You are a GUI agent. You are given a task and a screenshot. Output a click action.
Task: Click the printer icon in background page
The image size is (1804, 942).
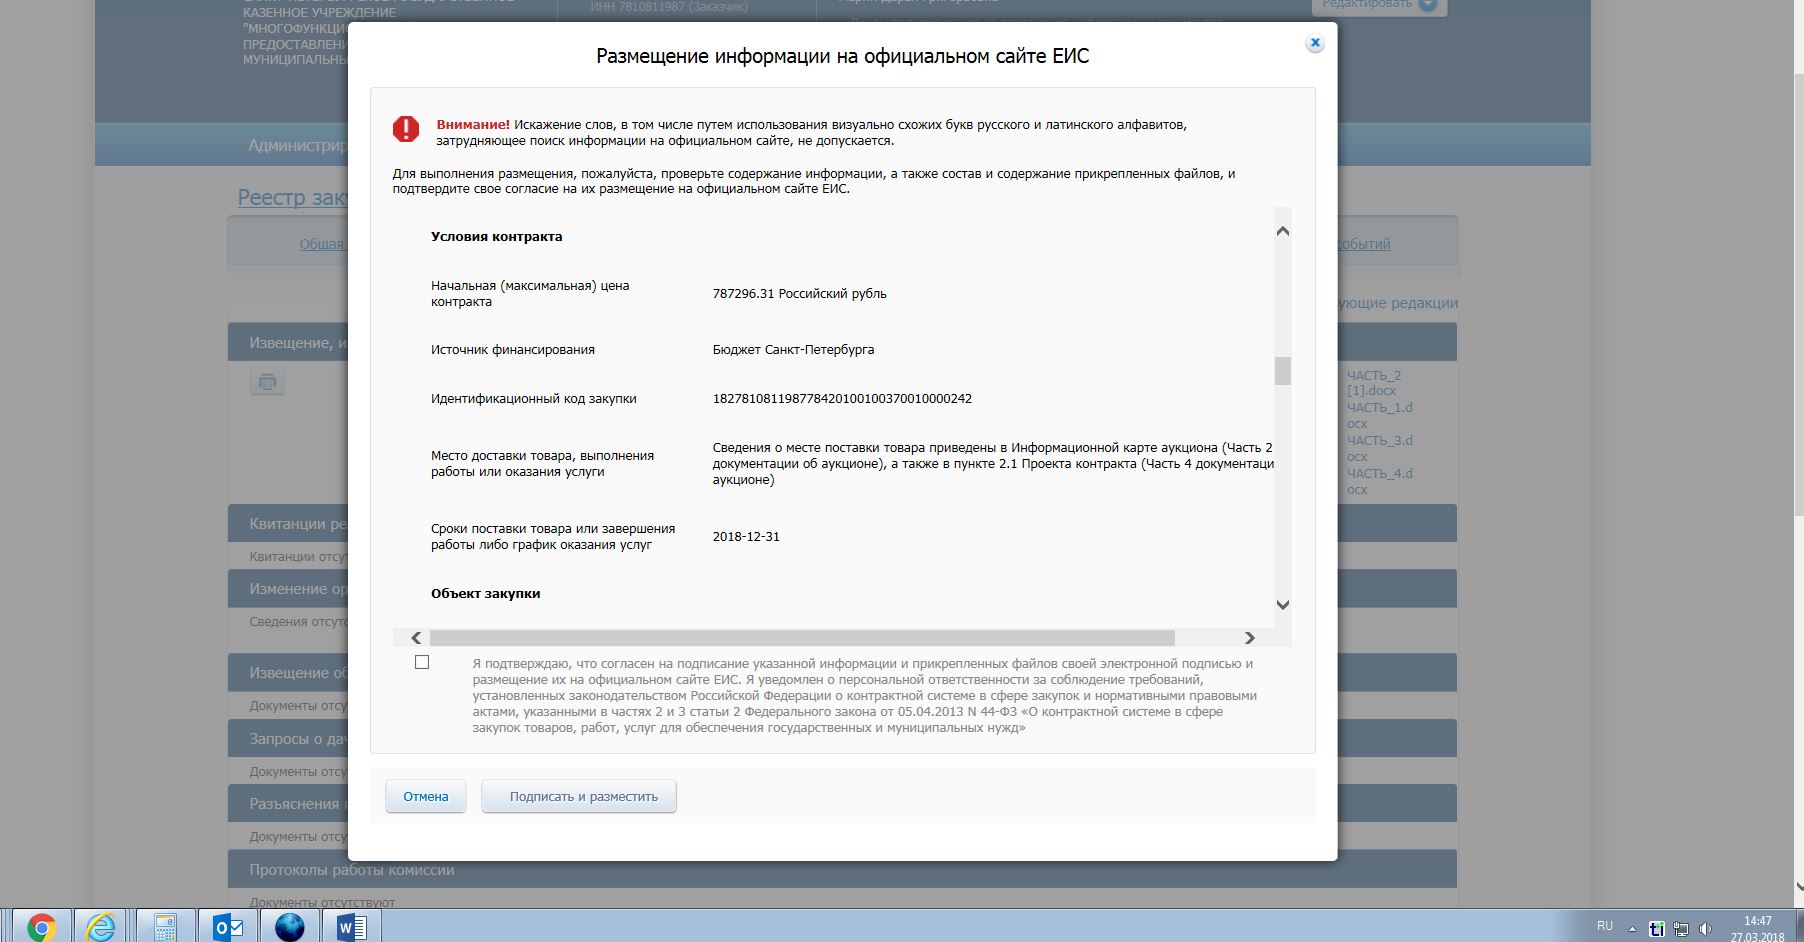(x=267, y=382)
